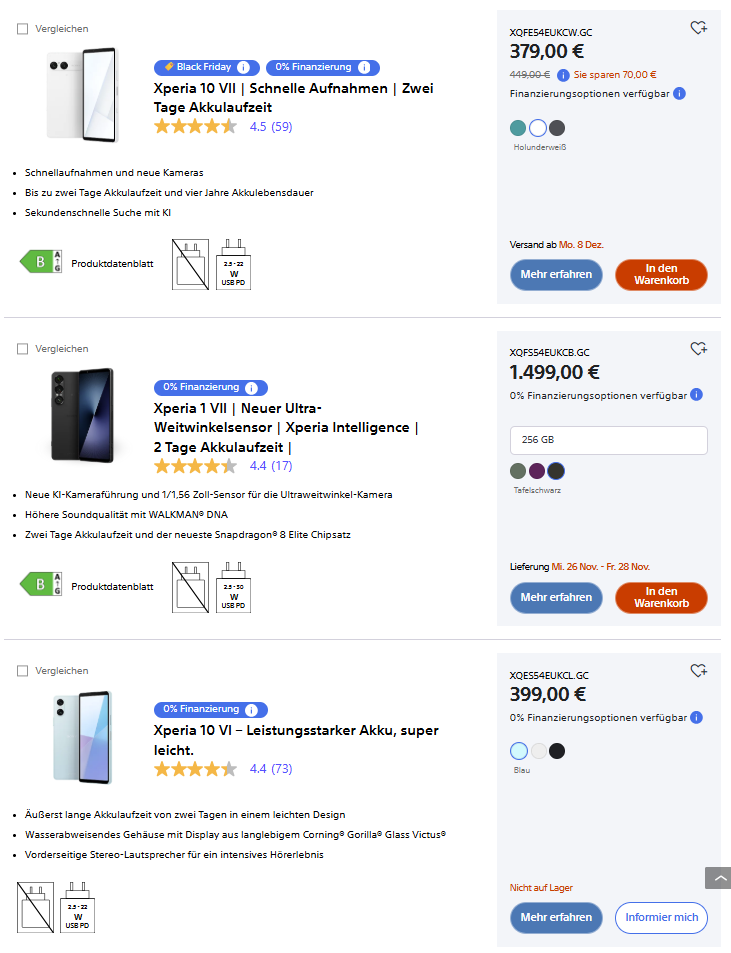
Task: Show info on Xperia 1 VII 0% Finanzierung badge
Action: pyautogui.click(x=251, y=388)
